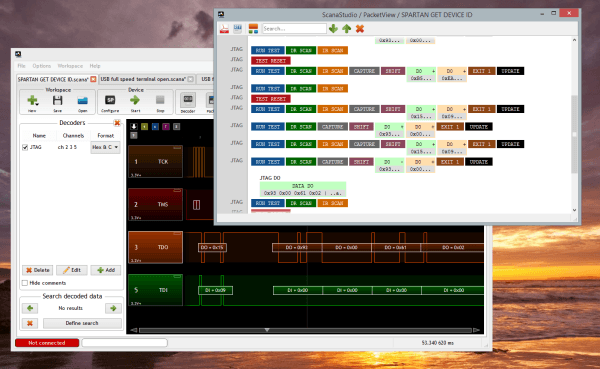The image size is (600, 369).
Task: Export PacketView to PDF icon
Action: pyautogui.click(x=224, y=28)
